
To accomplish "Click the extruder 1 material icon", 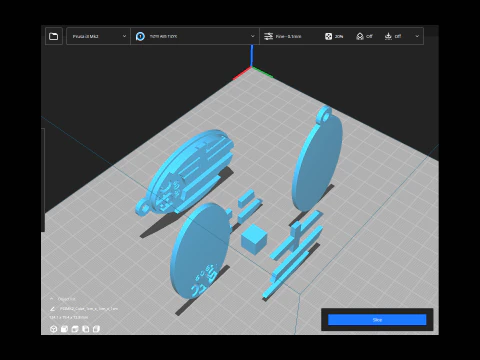I will [x=140, y=36].
